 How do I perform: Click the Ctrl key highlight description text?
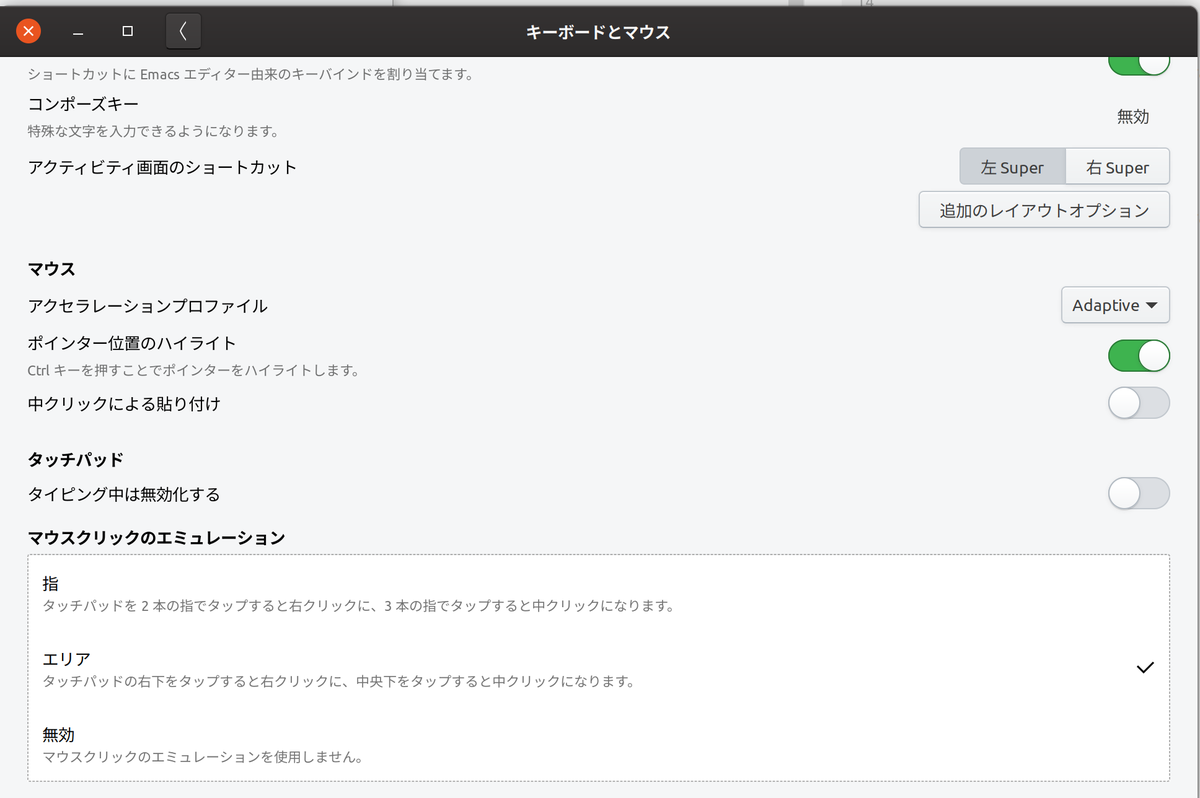(x=193, y=371)
